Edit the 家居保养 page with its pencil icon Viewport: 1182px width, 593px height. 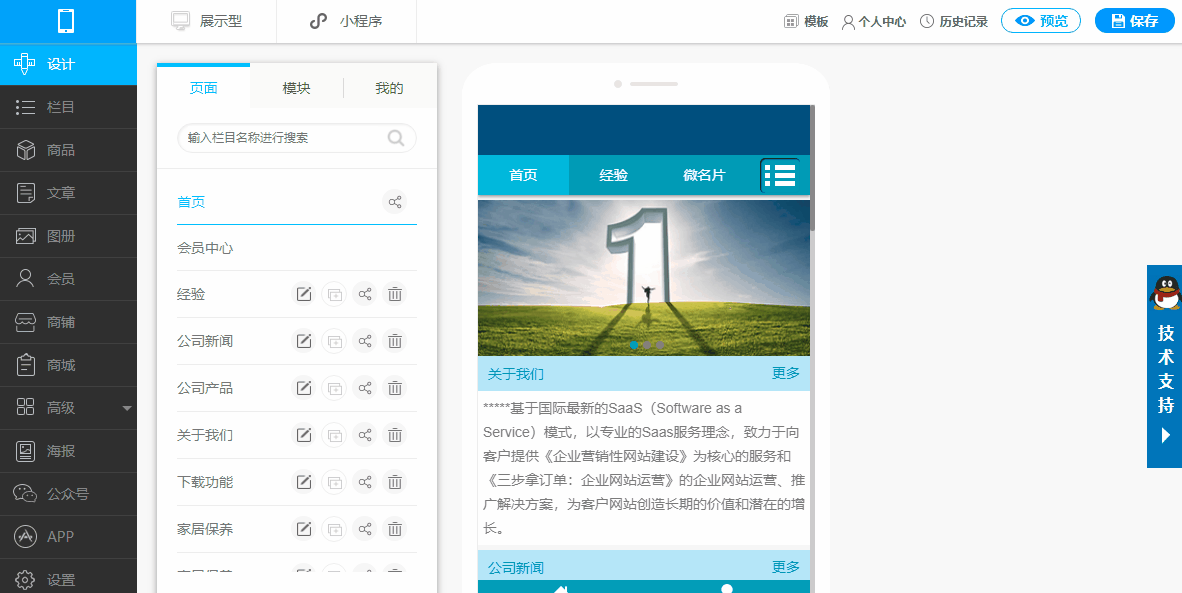pos(303,529)
